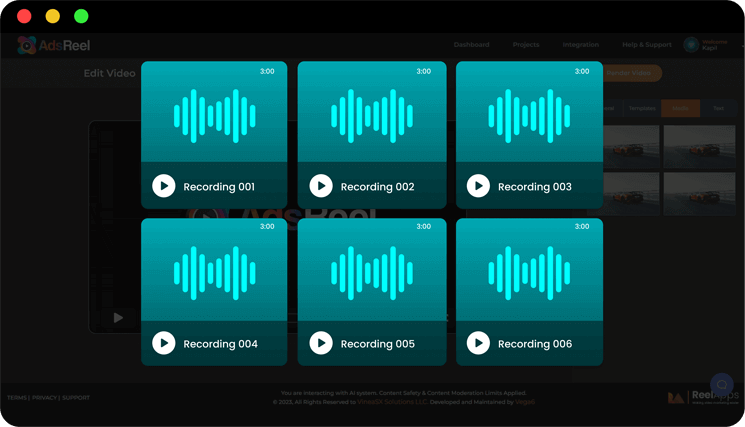Play Recording 002
Viewport: 745px width, 427px height.
(x=321, y=186)
